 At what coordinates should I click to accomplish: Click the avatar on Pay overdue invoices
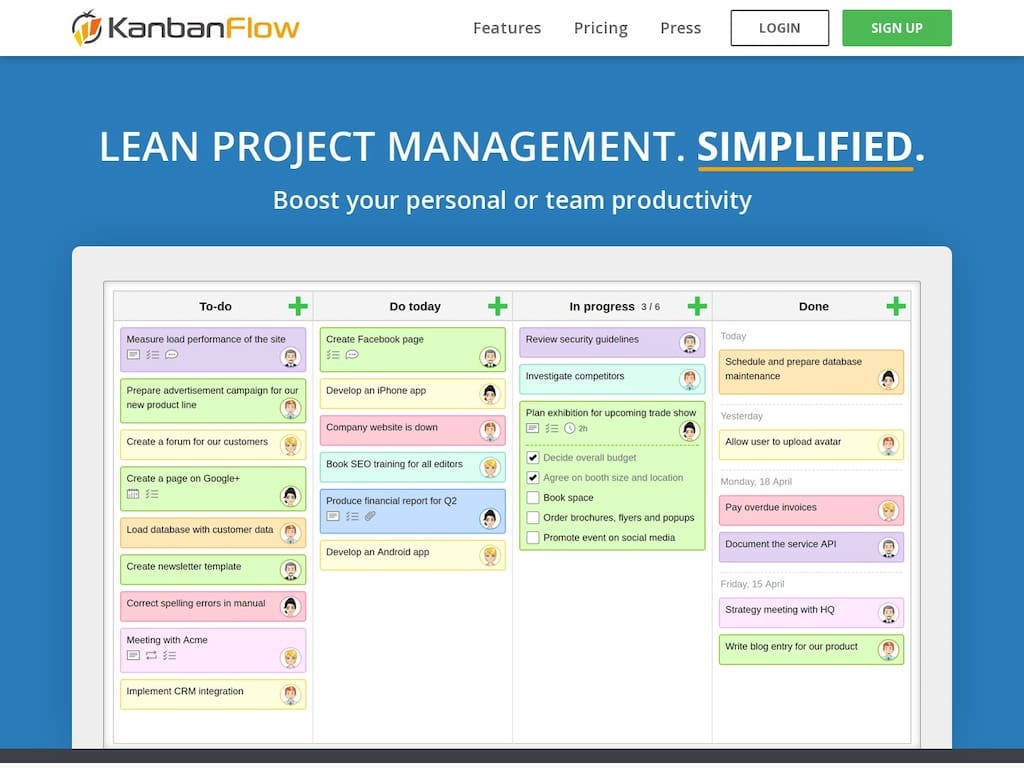pyautogui.click(x=891, y=511)
